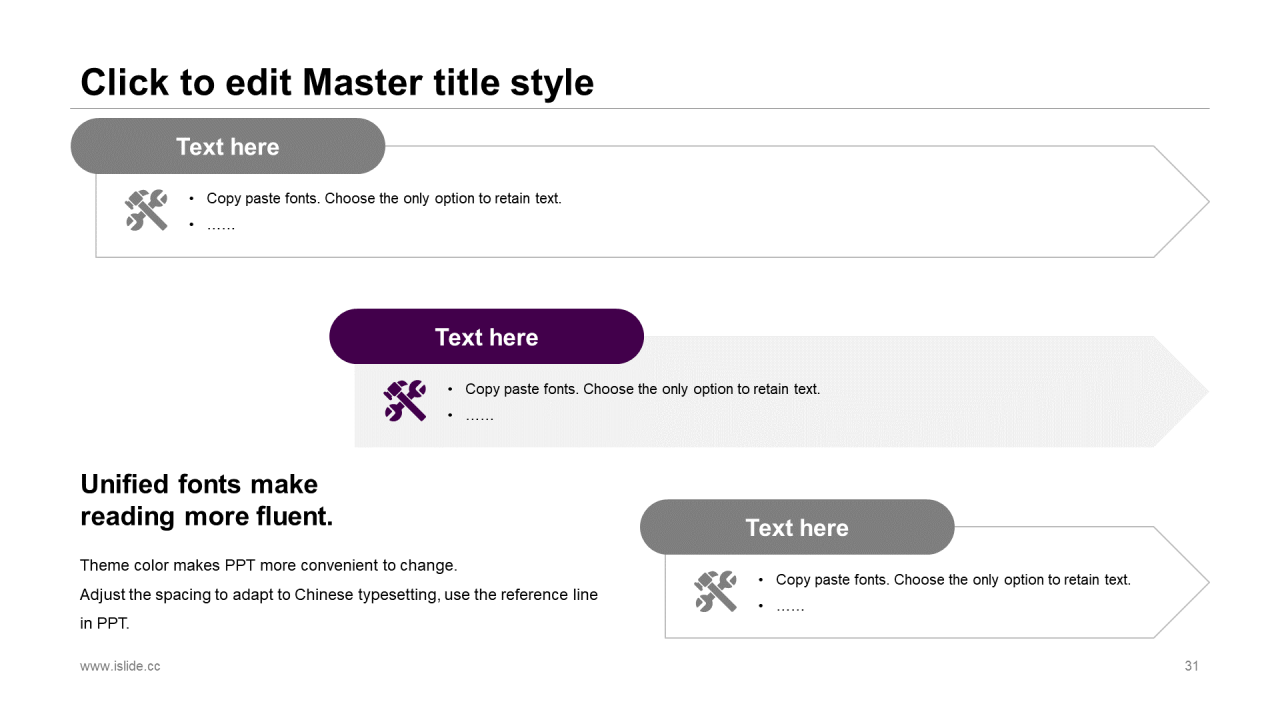Select the arrow tip of the first outlined box
The image size is (1280, 720).
1182,202
